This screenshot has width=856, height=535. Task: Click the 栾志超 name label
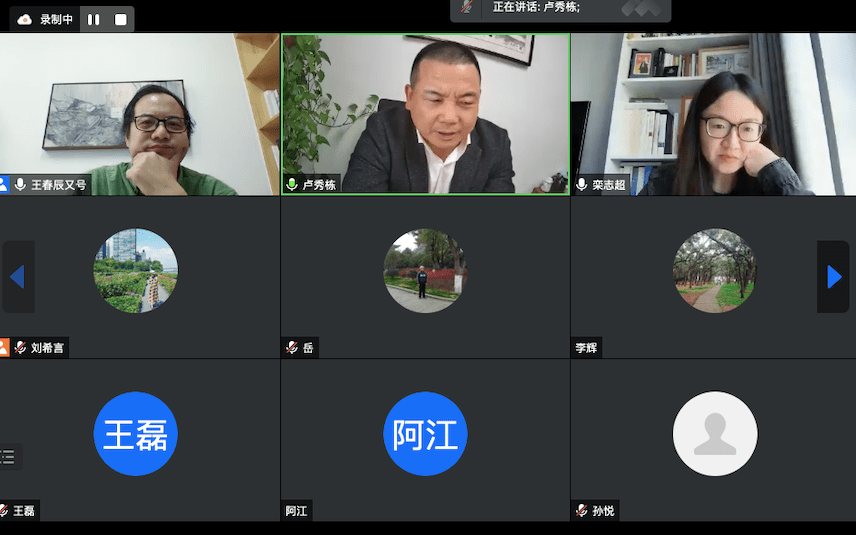tap(609, 185)
